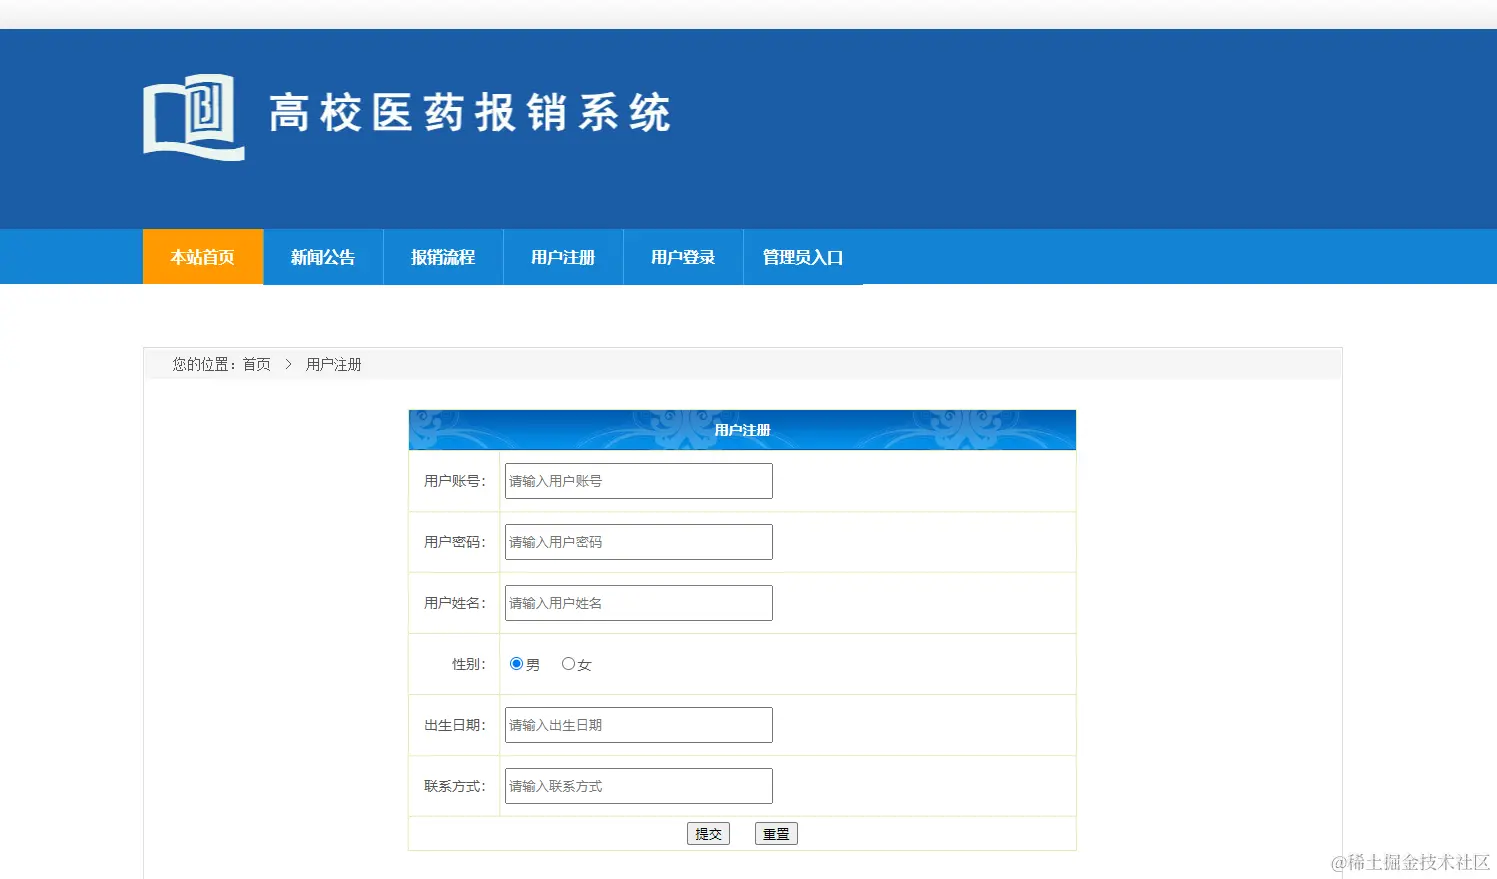Focus the 用户姓名 input field
This screenshot has height=879, width=1497.
639,603
